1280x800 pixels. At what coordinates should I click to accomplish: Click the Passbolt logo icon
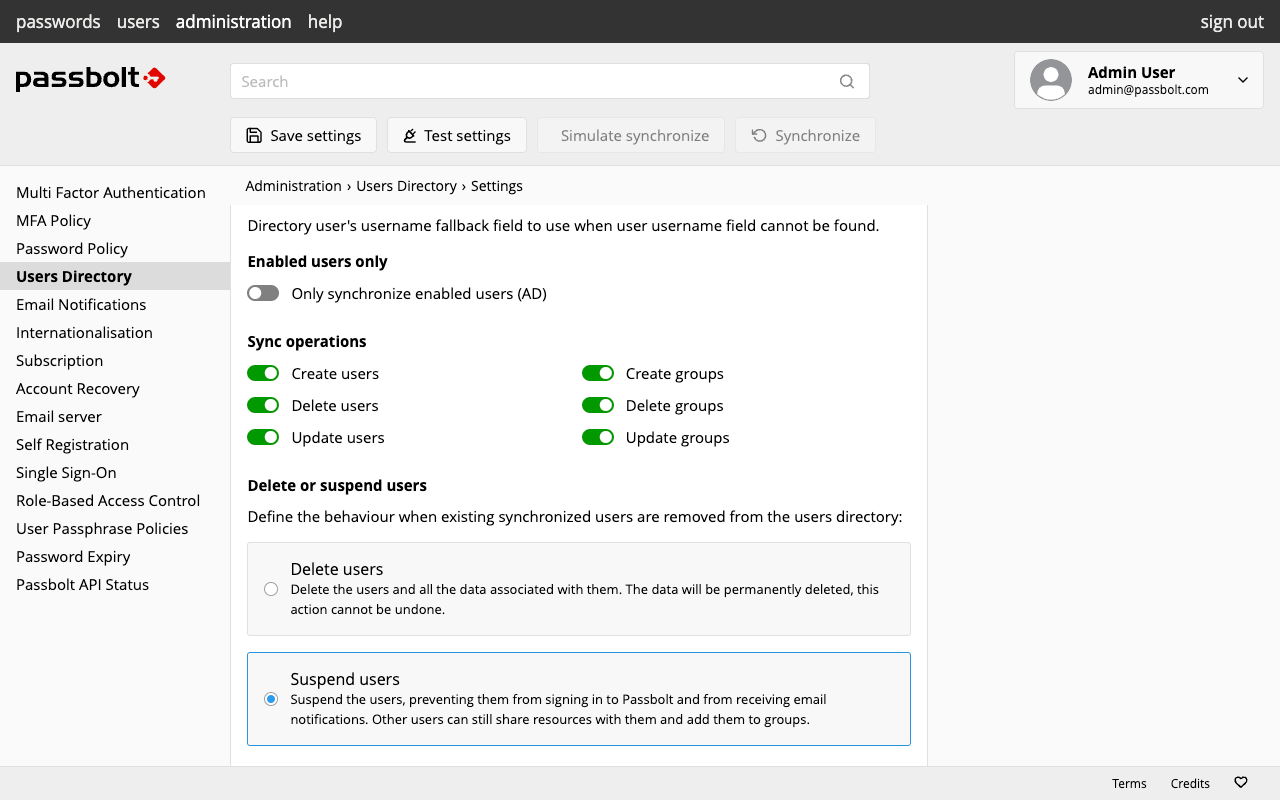[154, 78]
